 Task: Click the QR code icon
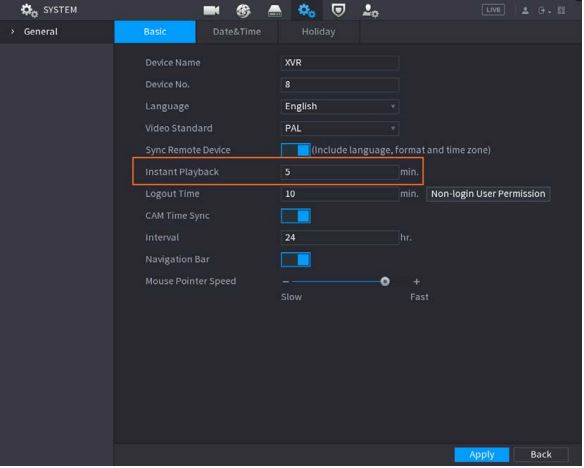pyautogui.click(x=561, y=10)
